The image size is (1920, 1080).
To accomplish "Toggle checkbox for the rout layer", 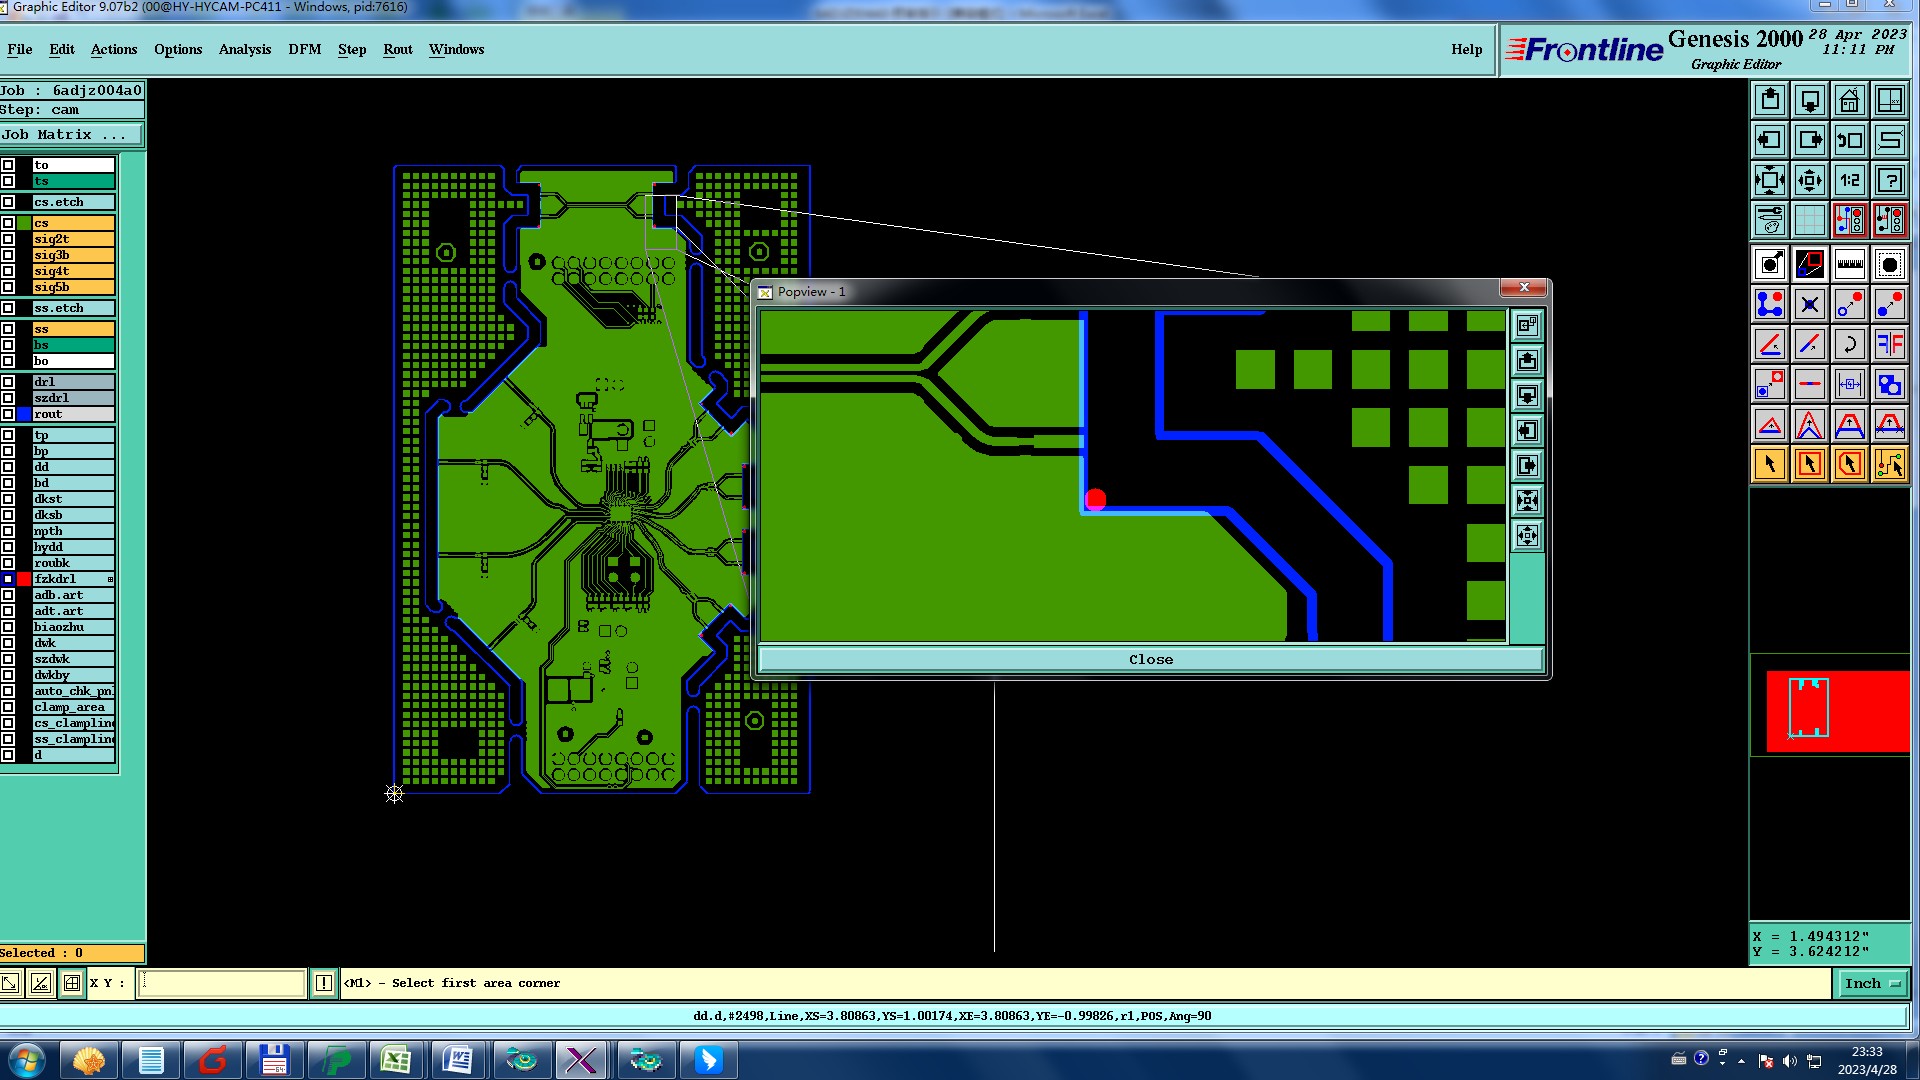I will (8, 414).
